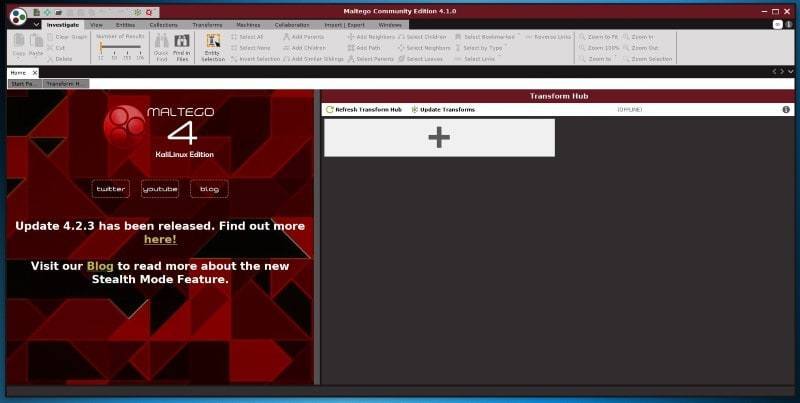
Task: Adjust the Number of Results slider
Action: [x=102, y=47]
